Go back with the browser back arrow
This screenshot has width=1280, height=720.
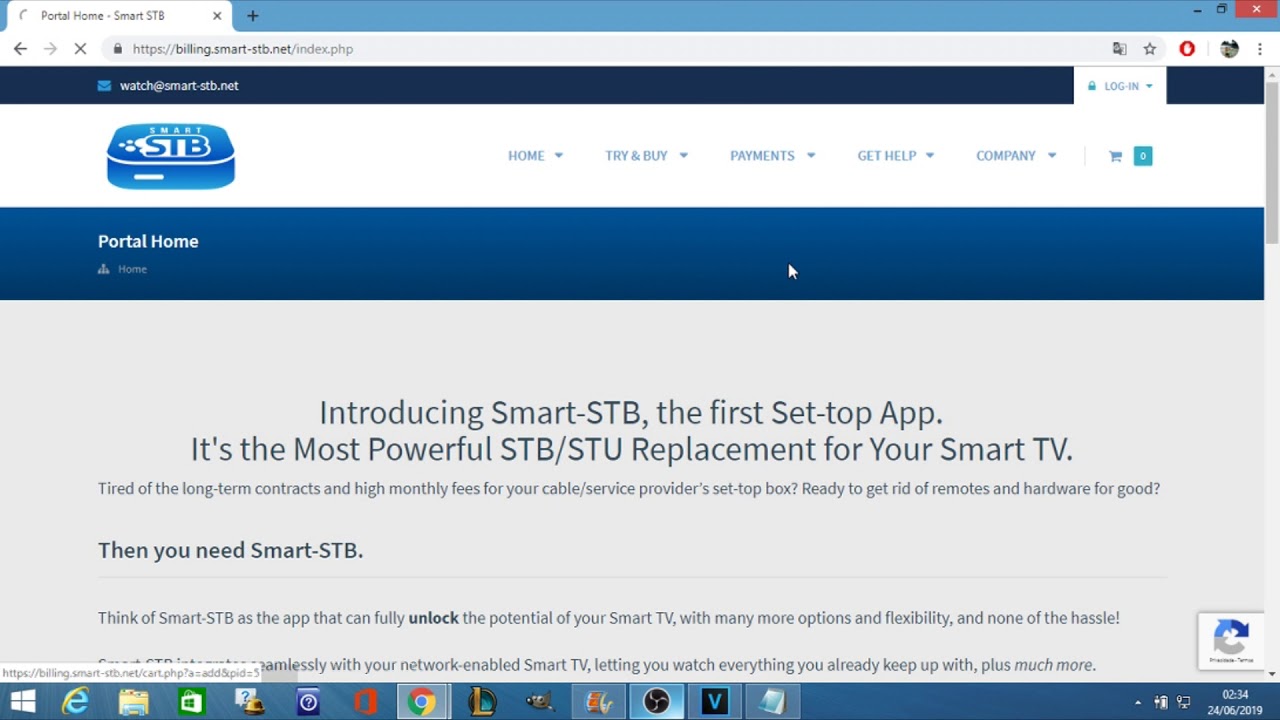click(x=20, y=48)
